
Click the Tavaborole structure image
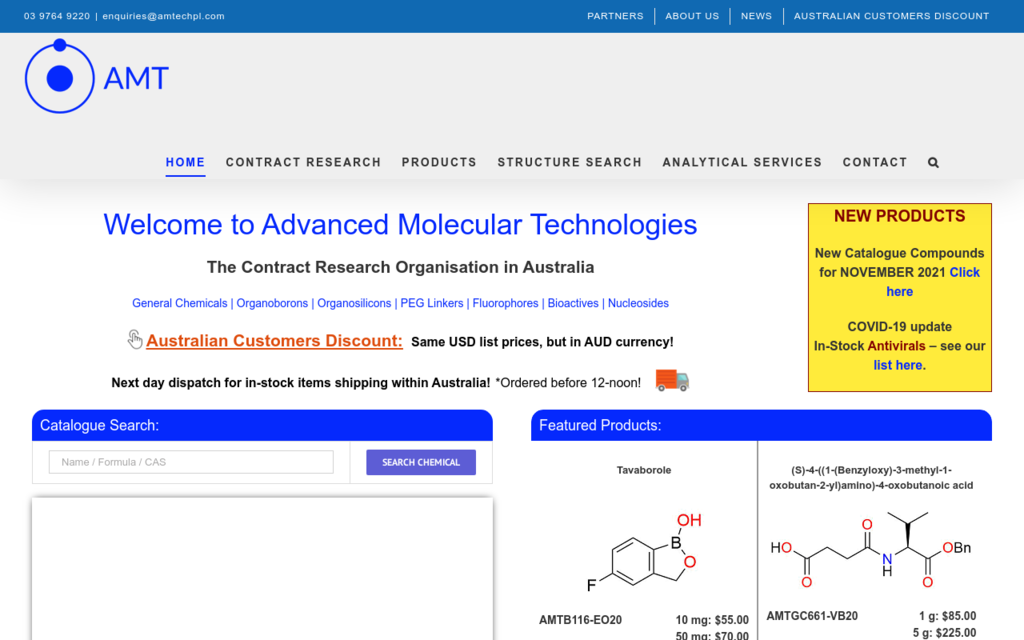tap(644, 553)
